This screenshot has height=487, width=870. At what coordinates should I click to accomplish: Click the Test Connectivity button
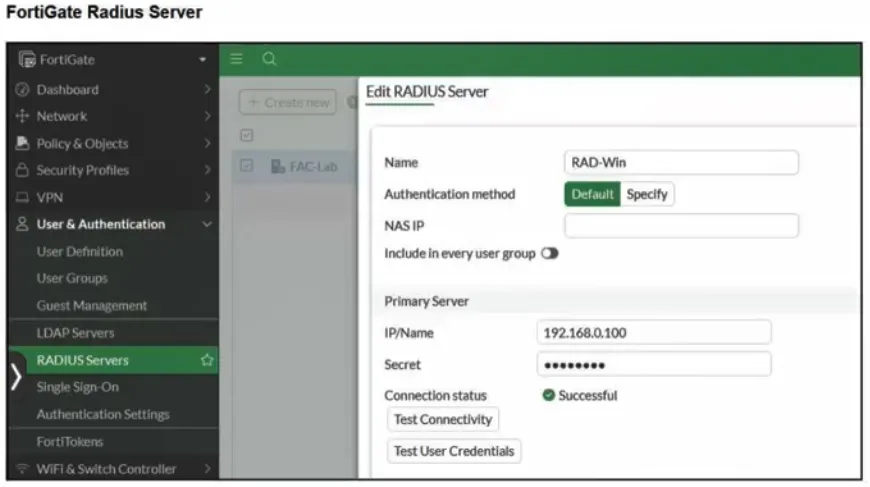tap(443, 419)
